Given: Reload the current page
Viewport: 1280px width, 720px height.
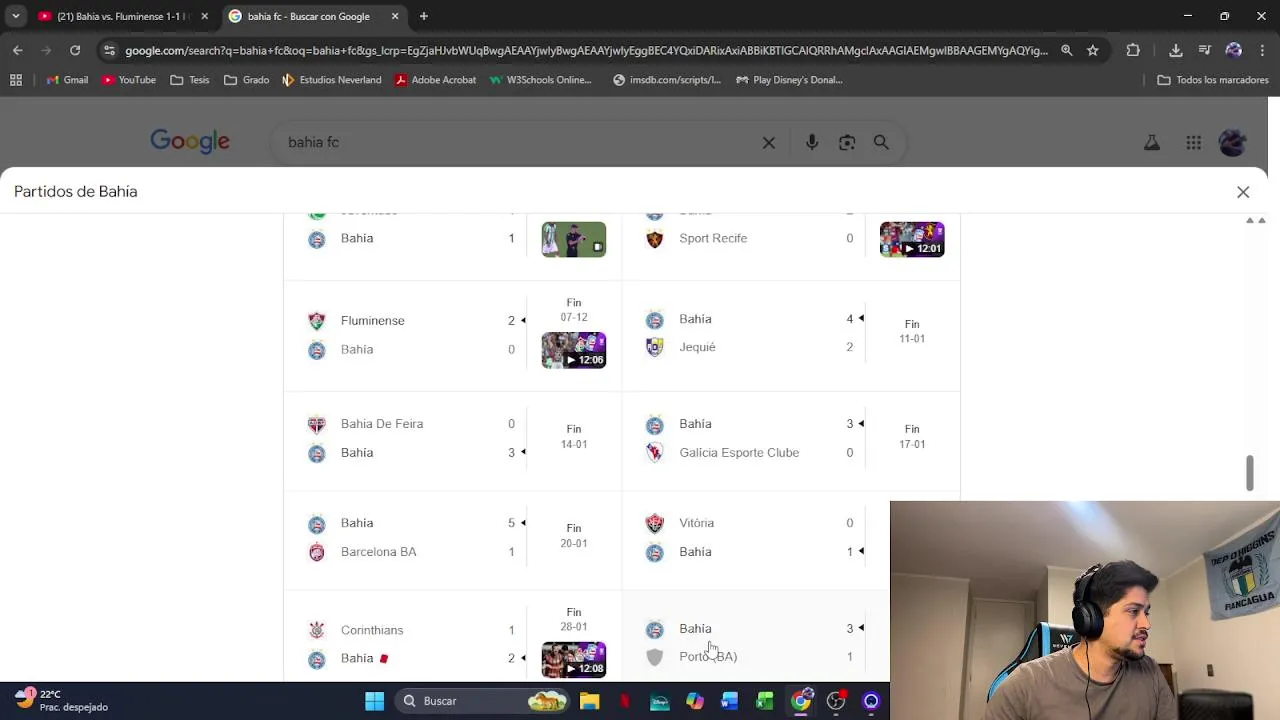Looking at the screenshot, I should tap(75, 50).
